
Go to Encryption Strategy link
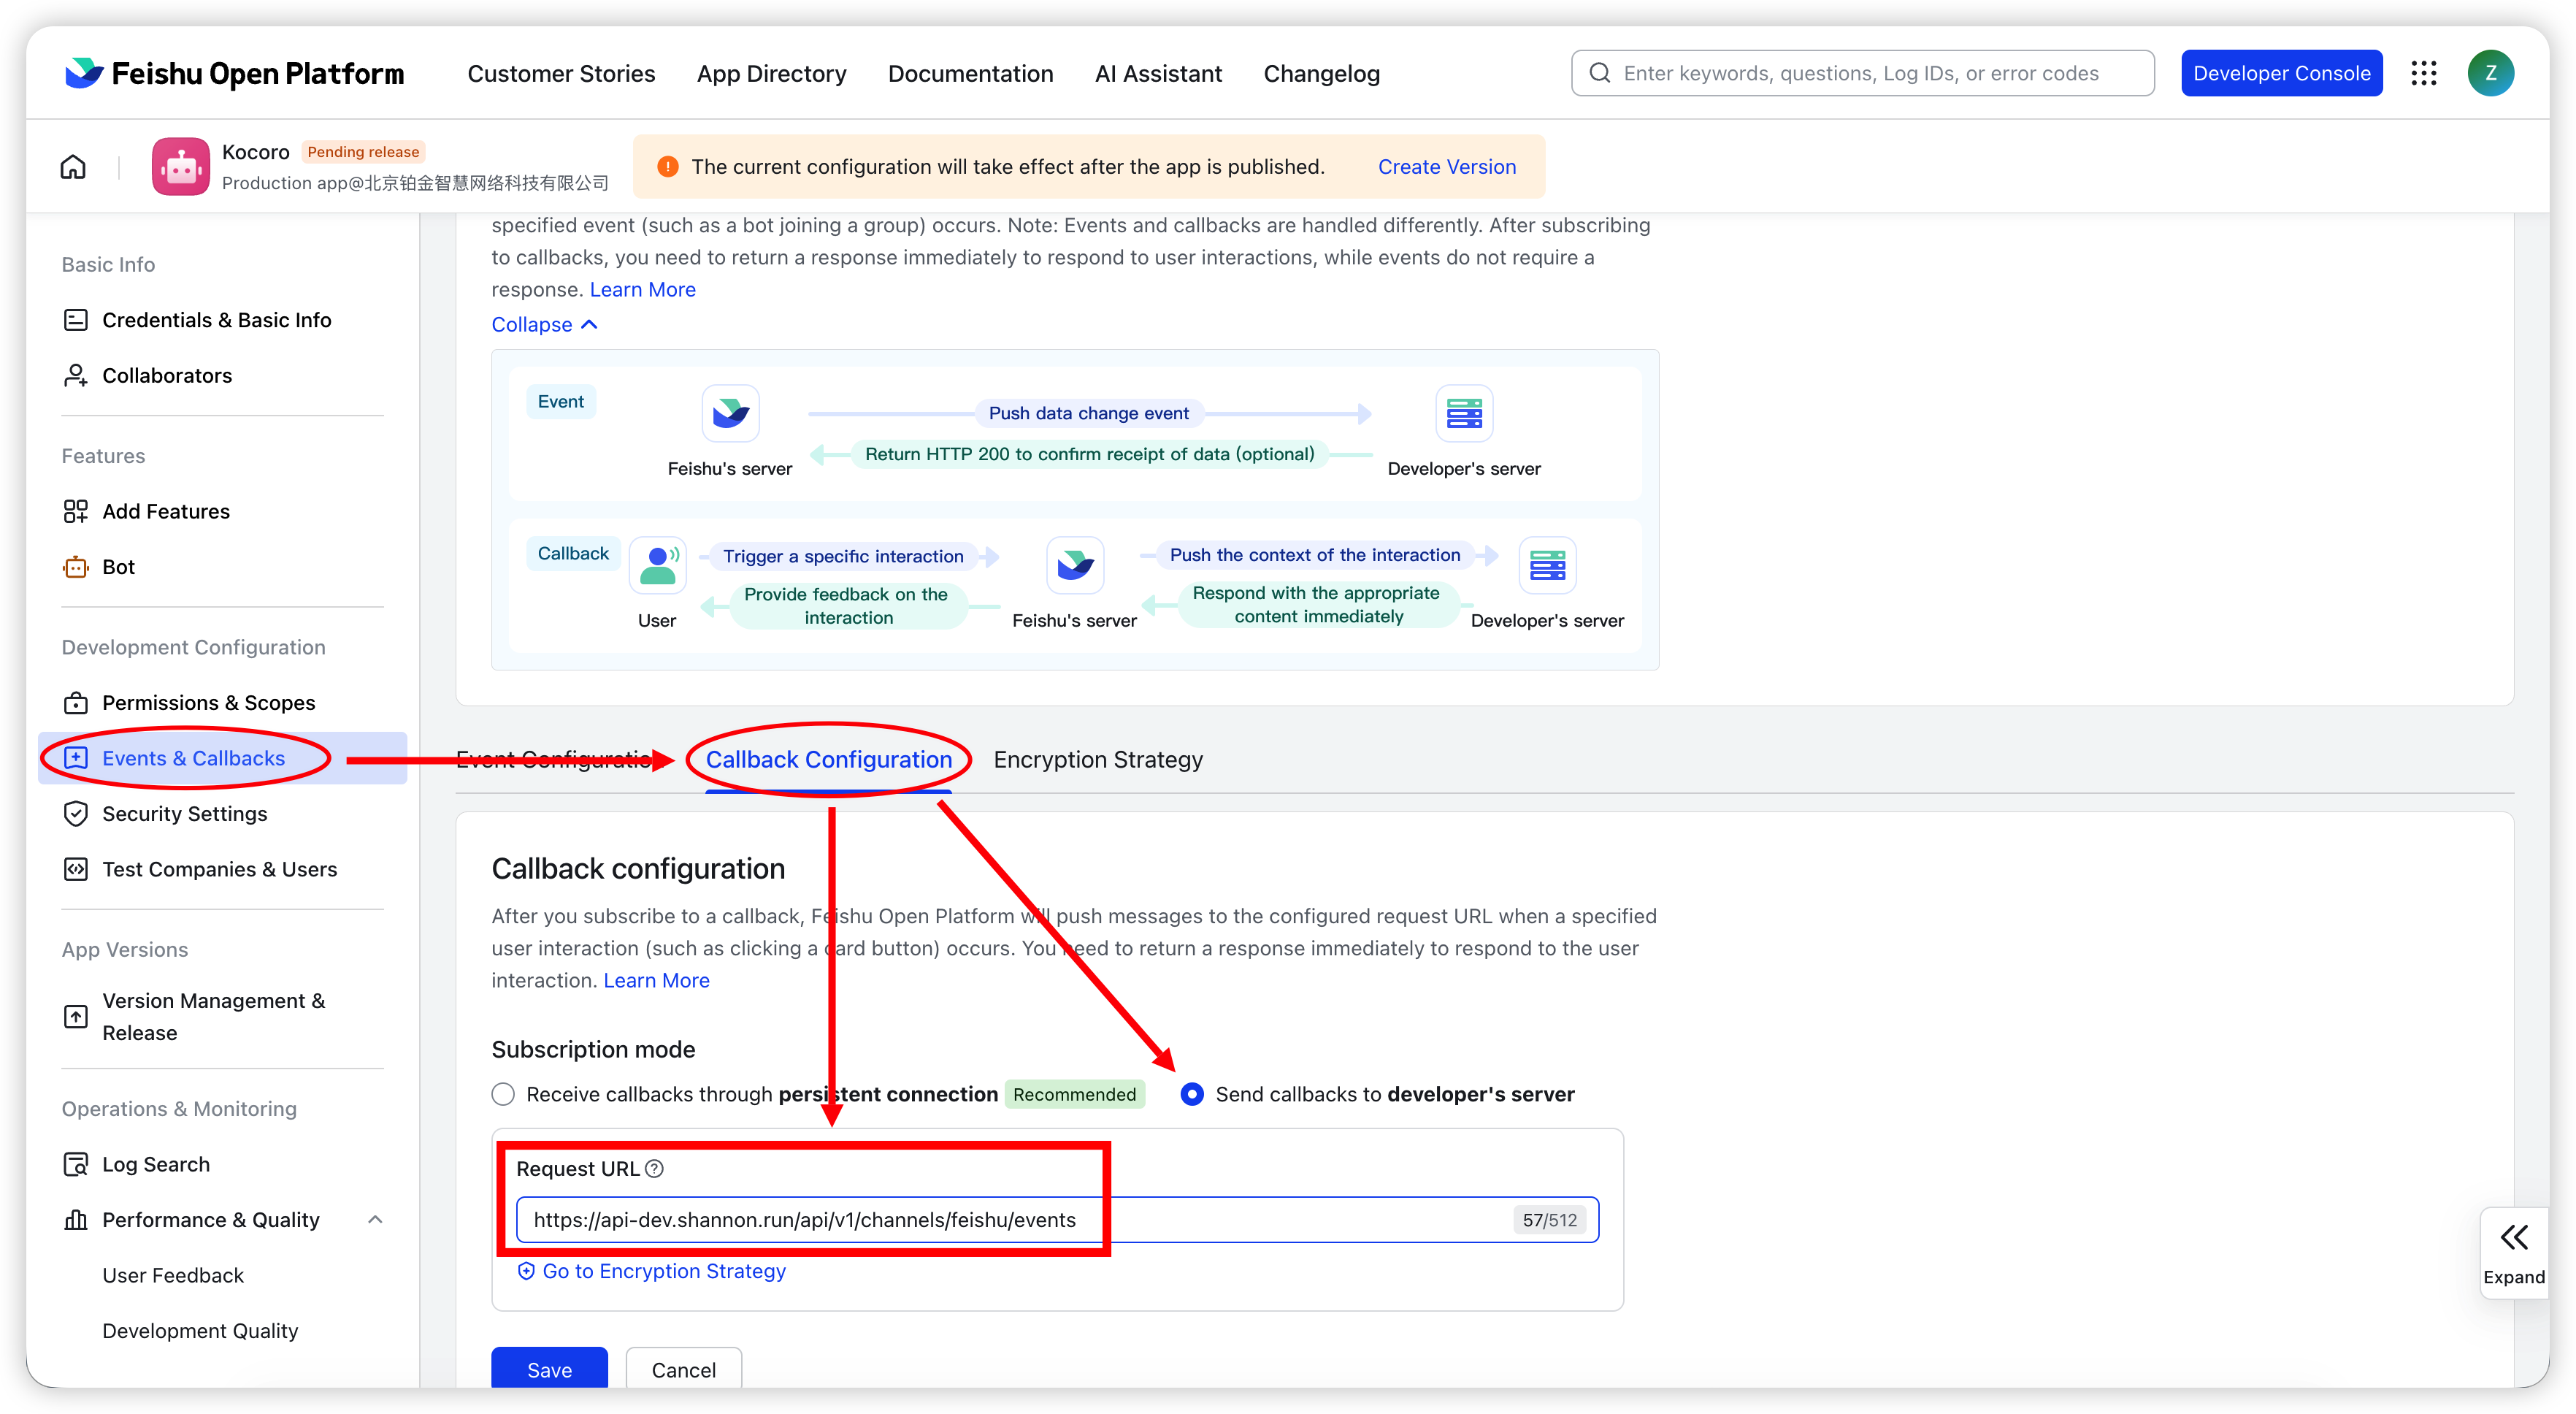click(x=664, y=1271)
